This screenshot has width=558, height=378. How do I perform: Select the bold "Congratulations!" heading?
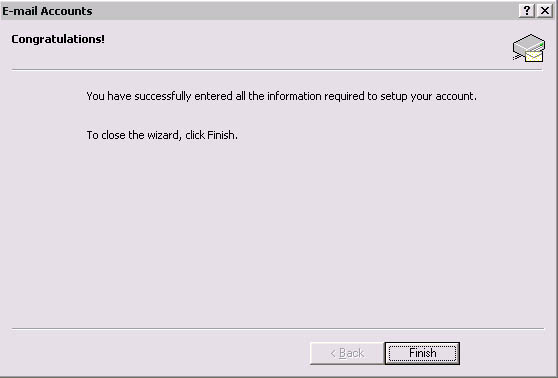click(58, 39)
